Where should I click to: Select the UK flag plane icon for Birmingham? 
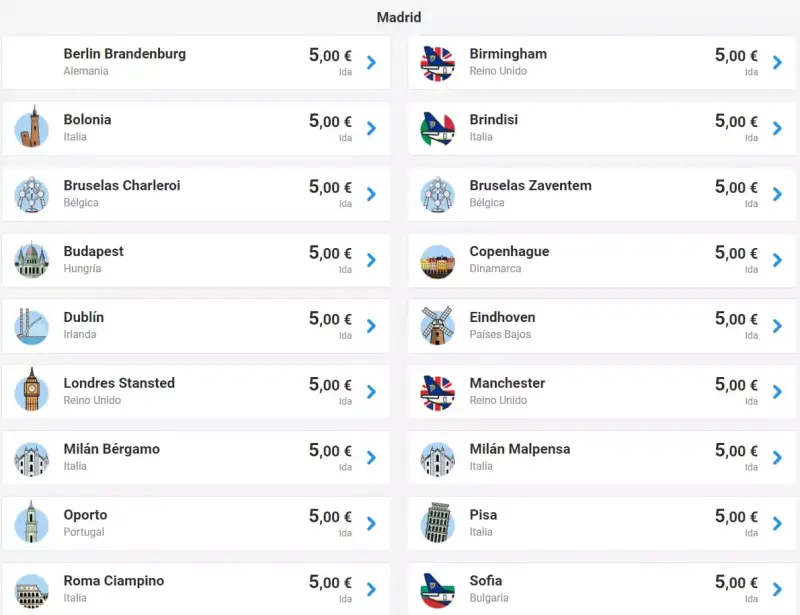click(x=437, y=63)
